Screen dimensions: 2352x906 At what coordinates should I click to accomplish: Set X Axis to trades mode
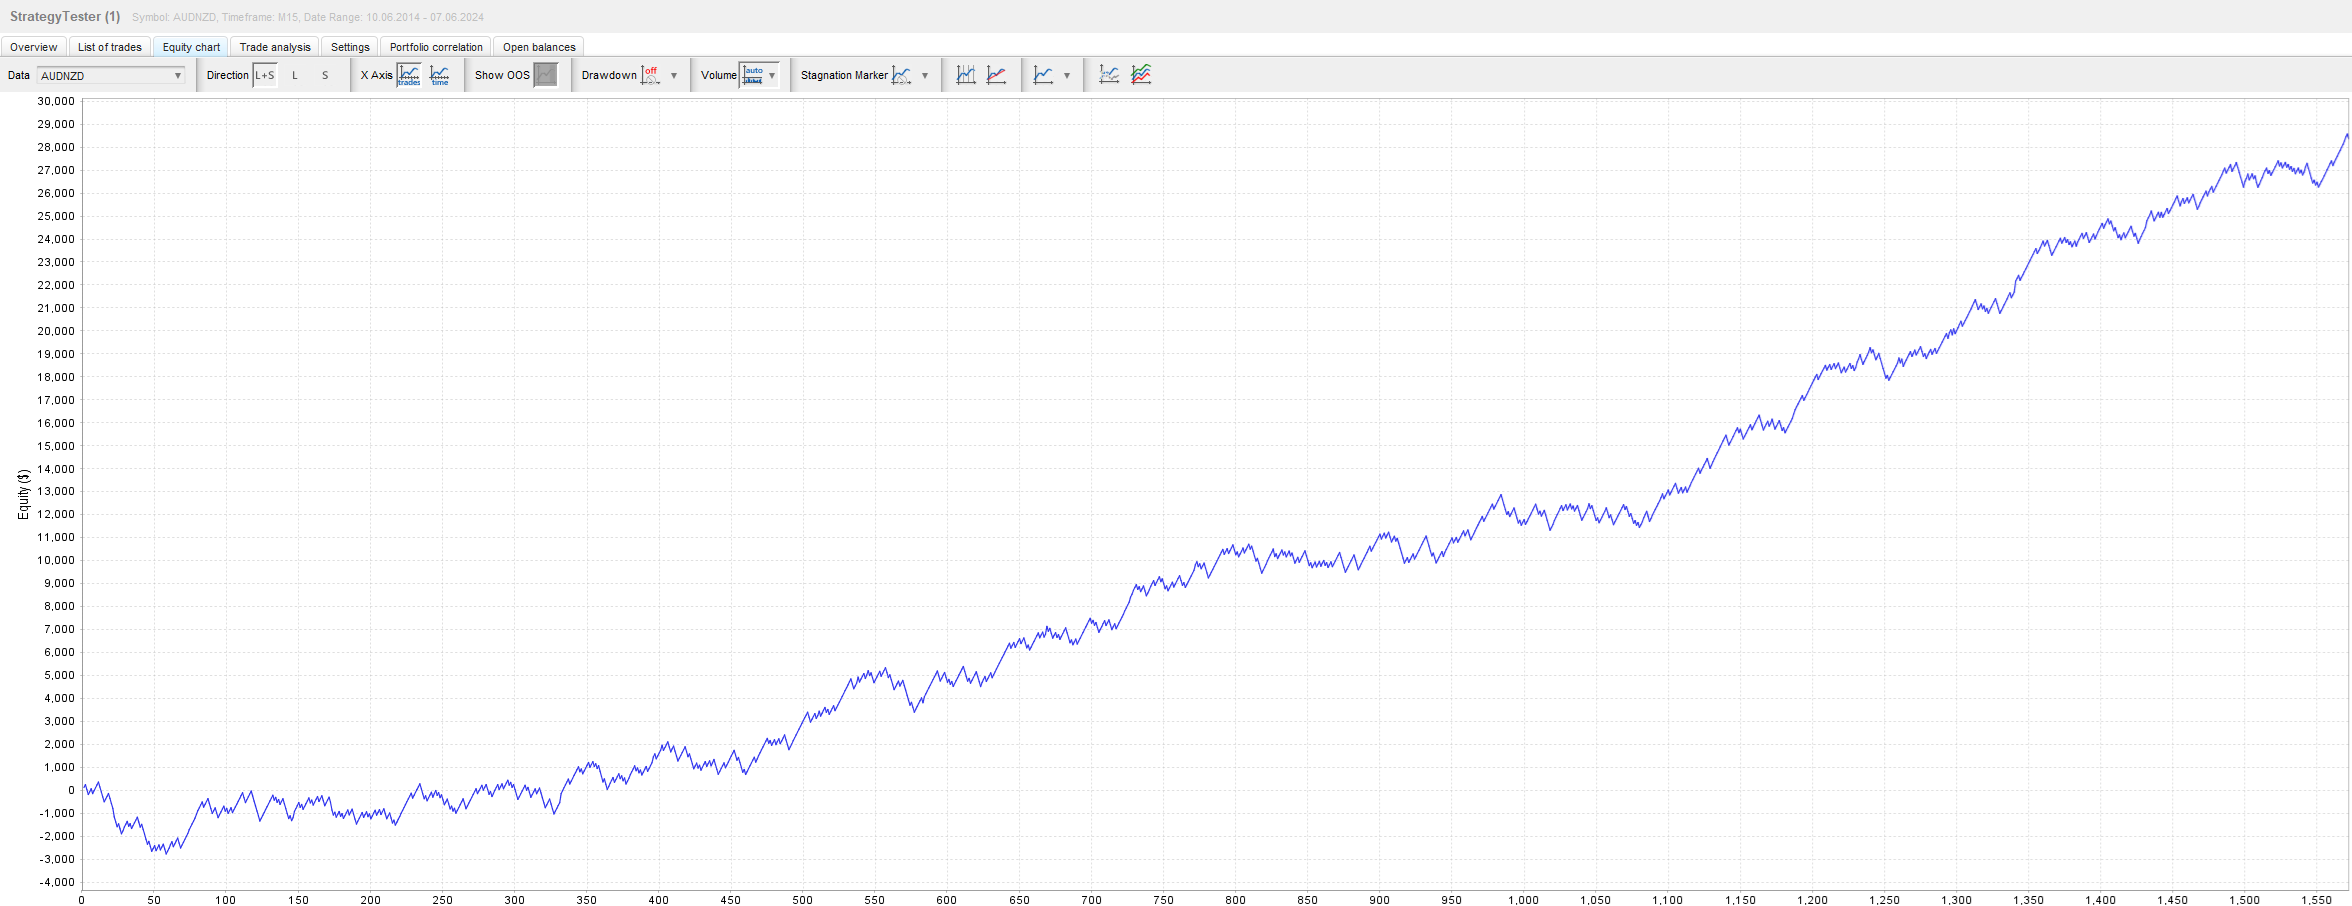point(409,75)
